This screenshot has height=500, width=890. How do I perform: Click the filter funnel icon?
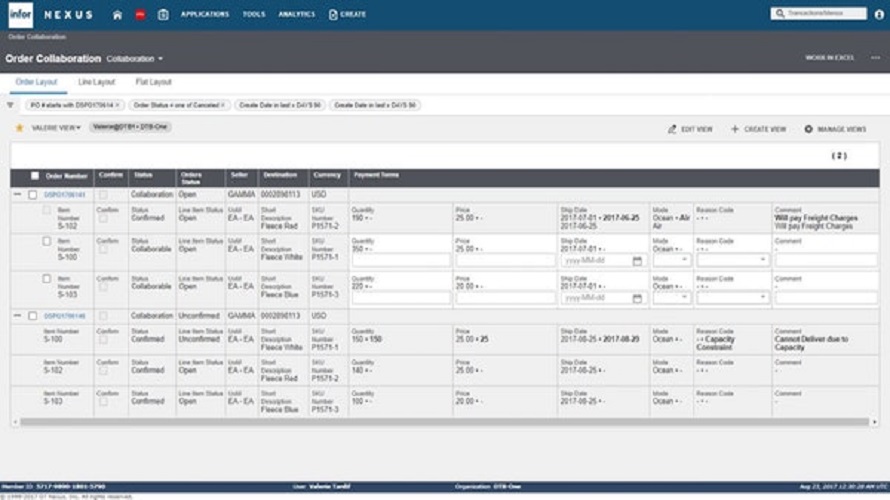[11, 104]
